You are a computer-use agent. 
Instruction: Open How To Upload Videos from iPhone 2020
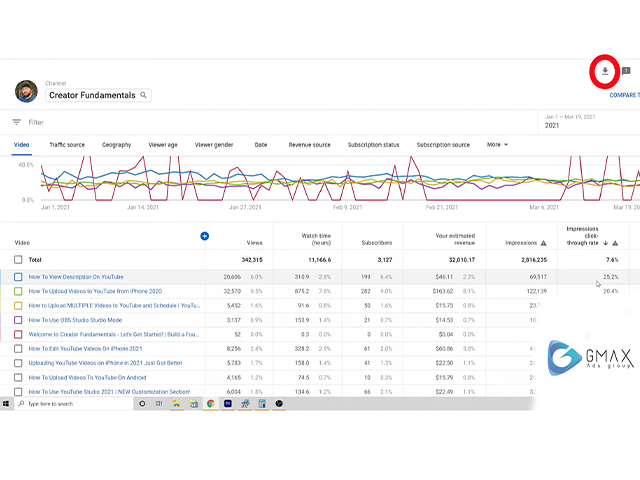95,291
